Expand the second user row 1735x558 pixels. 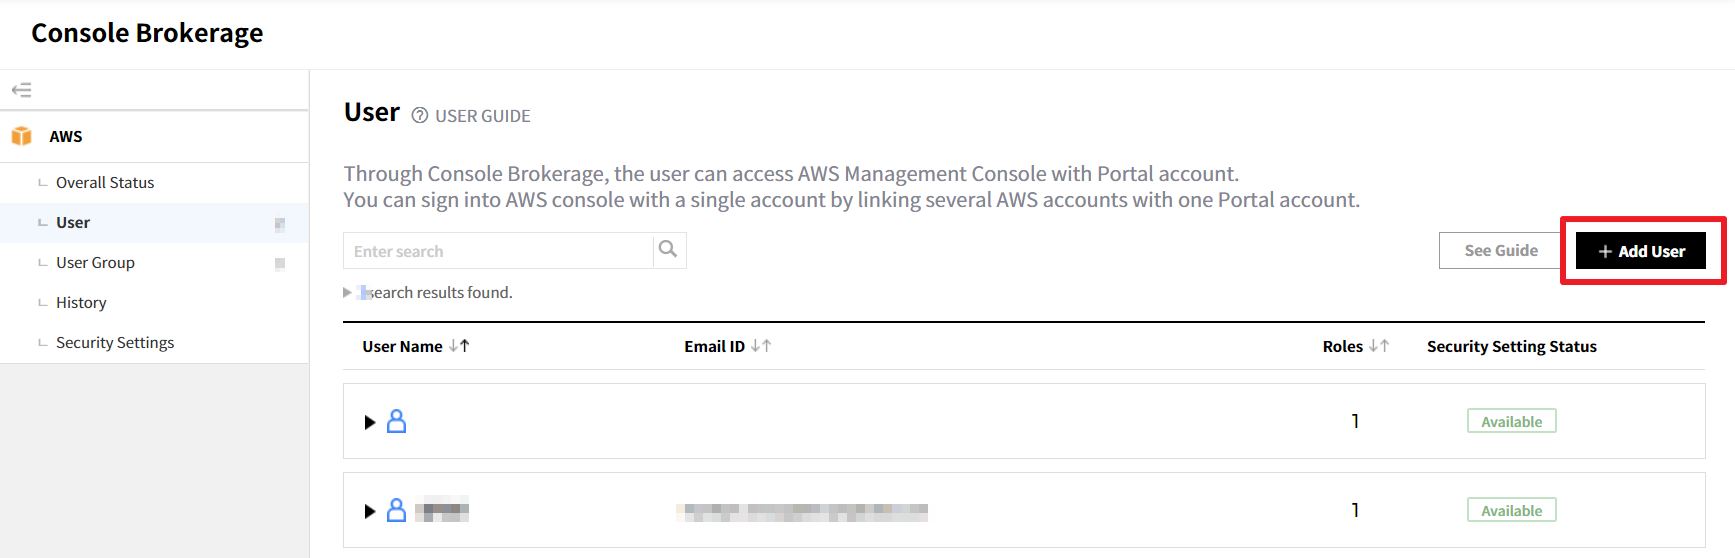click(370, 511)
